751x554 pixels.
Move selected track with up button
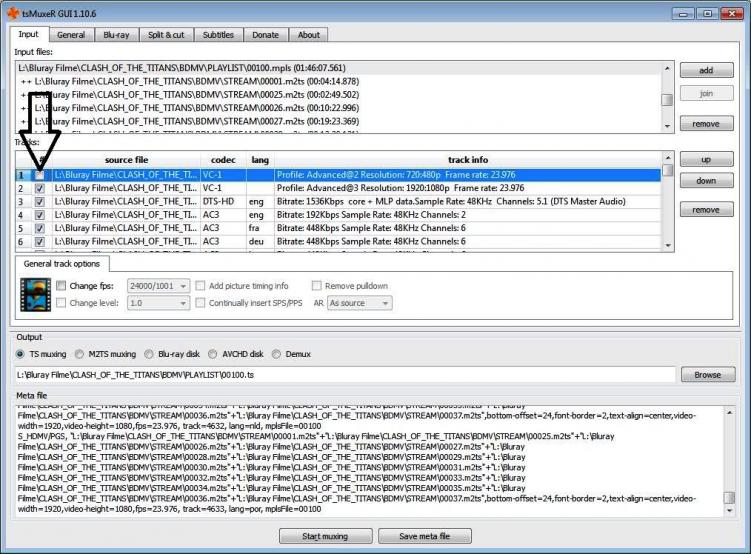point(706,160)
